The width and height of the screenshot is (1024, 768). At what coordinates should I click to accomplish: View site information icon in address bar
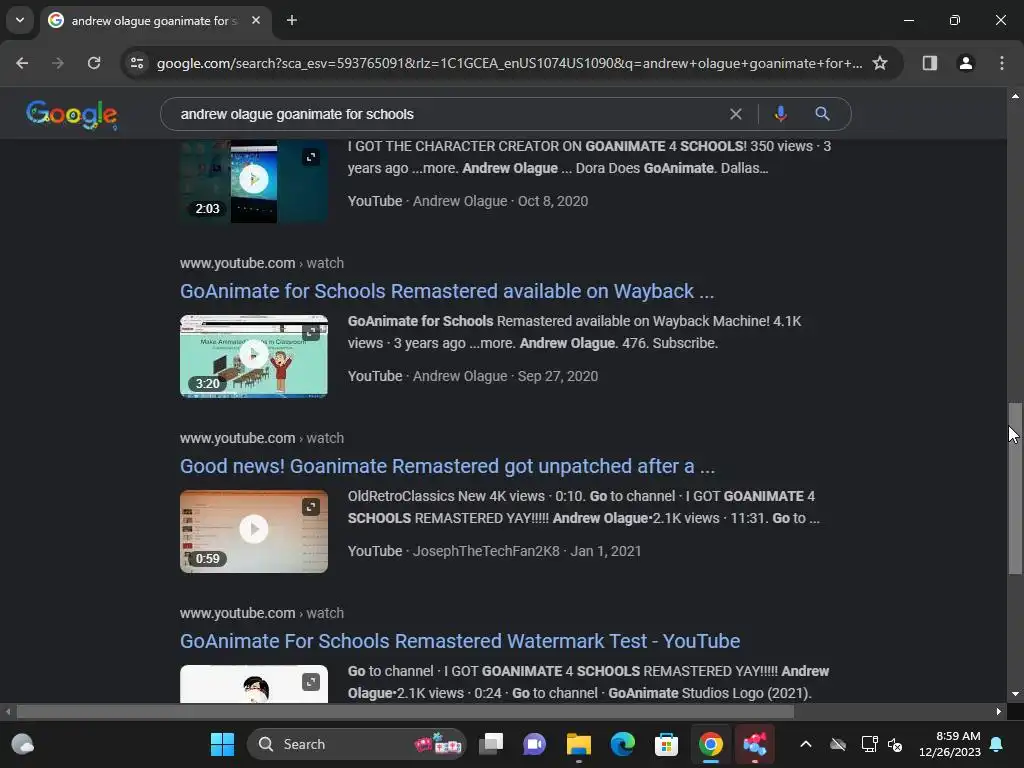pyautogui.click(x=137, y=63)
